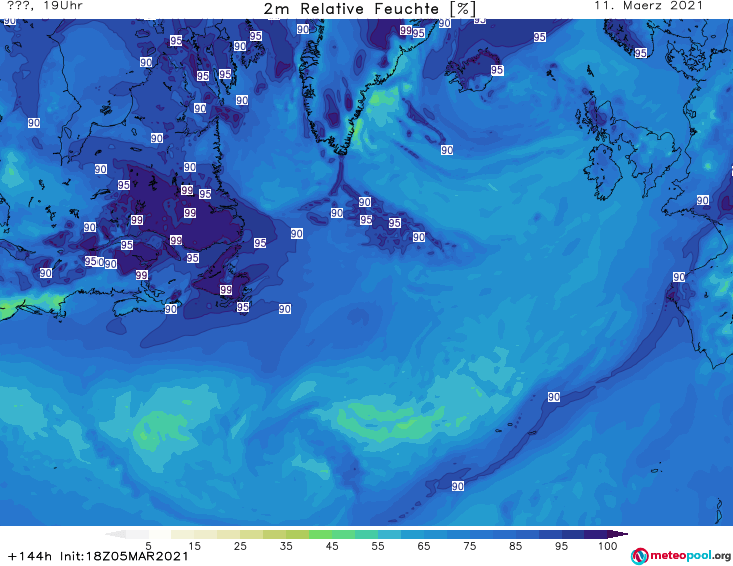Open the meteopool.org logo link
The width and height of the screenshot is (733, 566).
point(681,556)
